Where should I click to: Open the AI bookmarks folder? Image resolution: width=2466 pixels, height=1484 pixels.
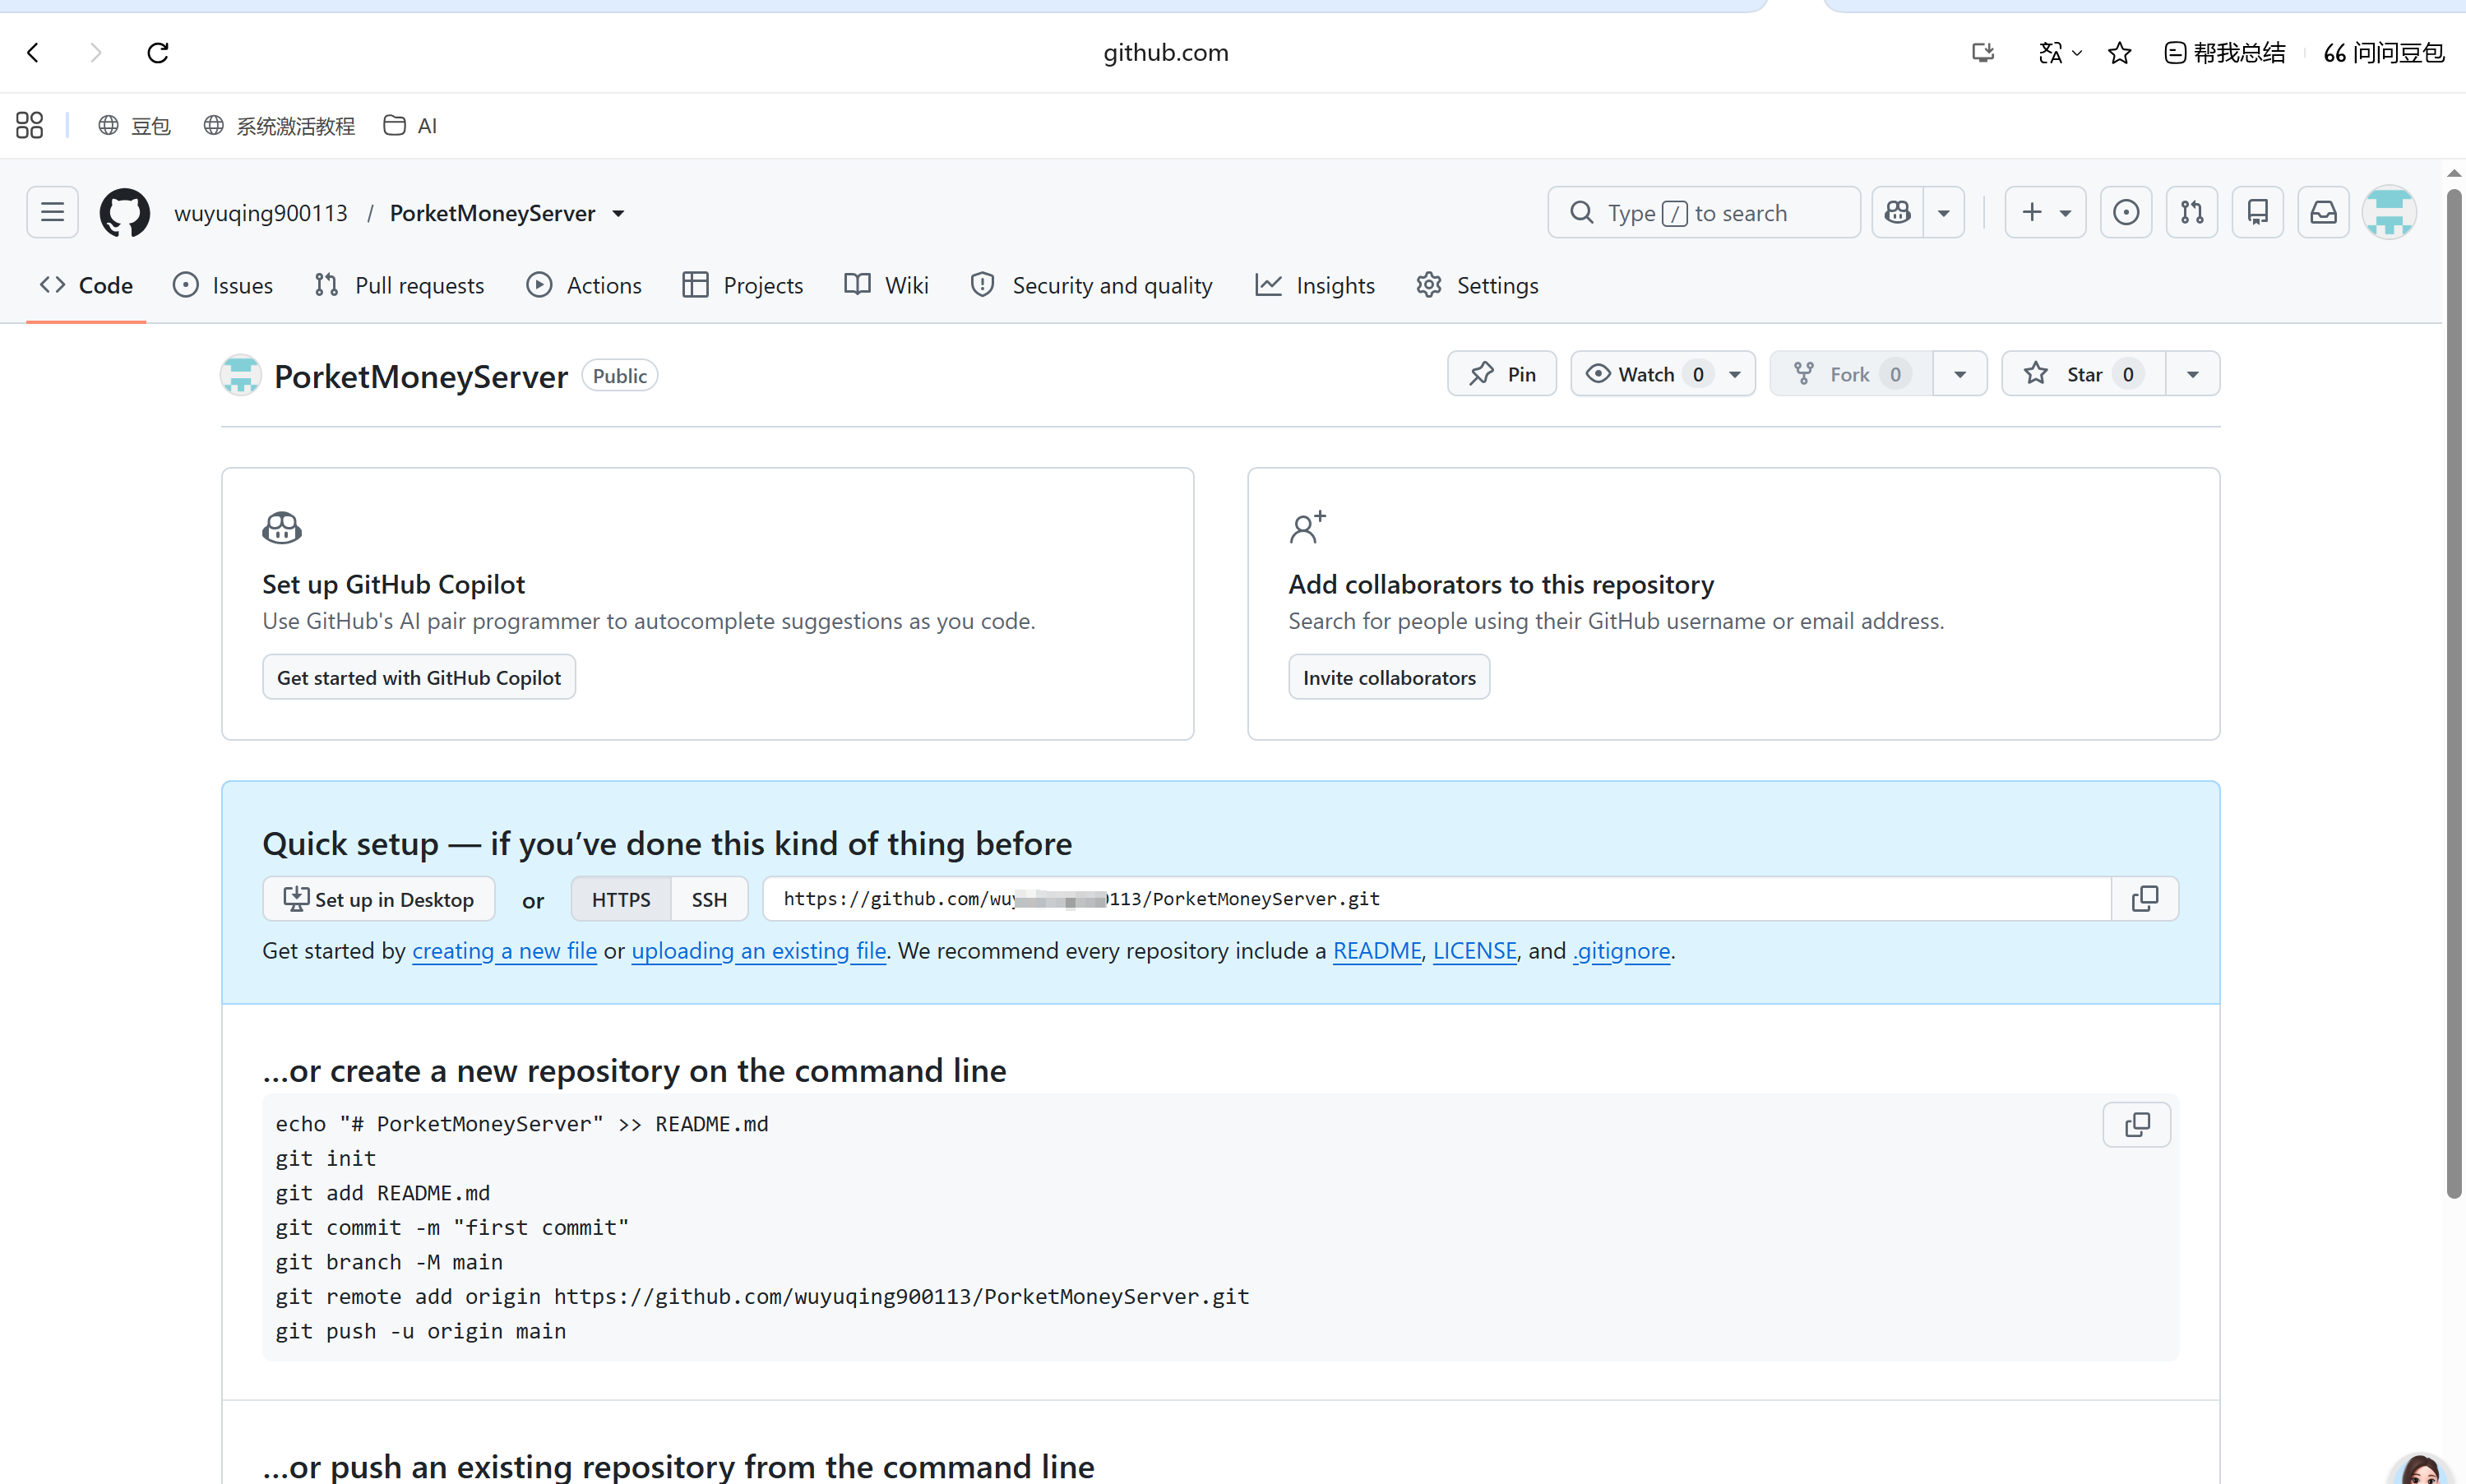(411, 125)
